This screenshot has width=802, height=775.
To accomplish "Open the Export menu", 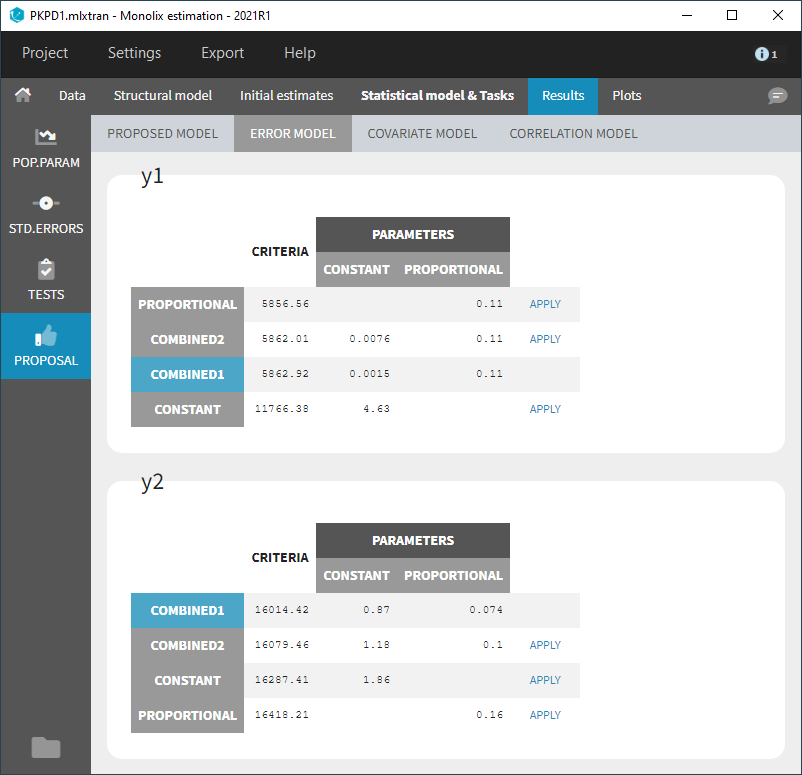I will click(222, 53).
